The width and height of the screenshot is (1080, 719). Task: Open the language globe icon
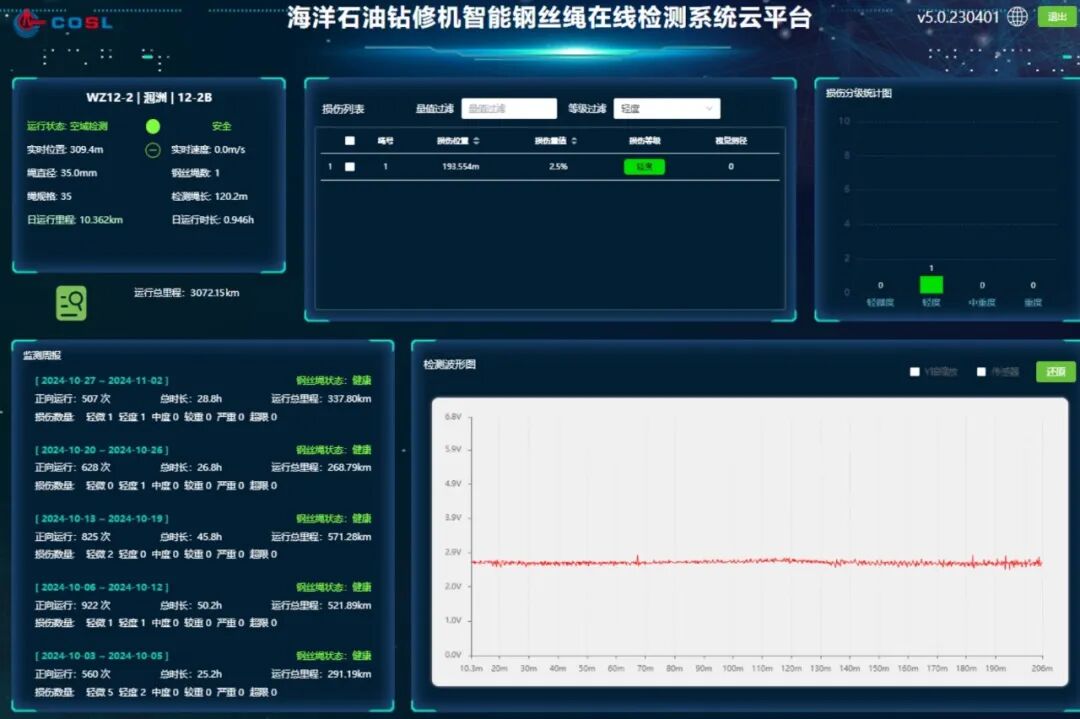pyautogui.click(x=1016, y=16)
